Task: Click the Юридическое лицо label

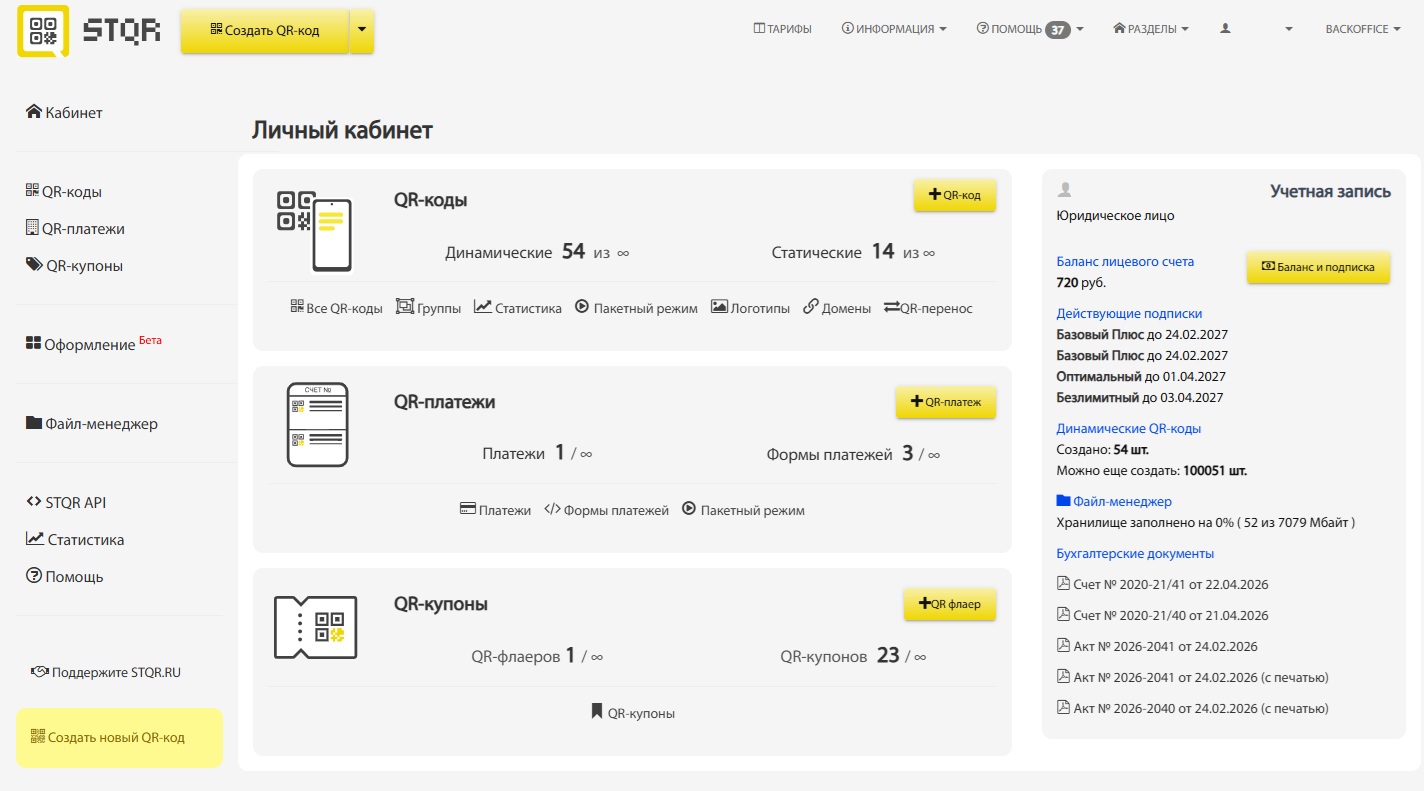Action: 1115,215
